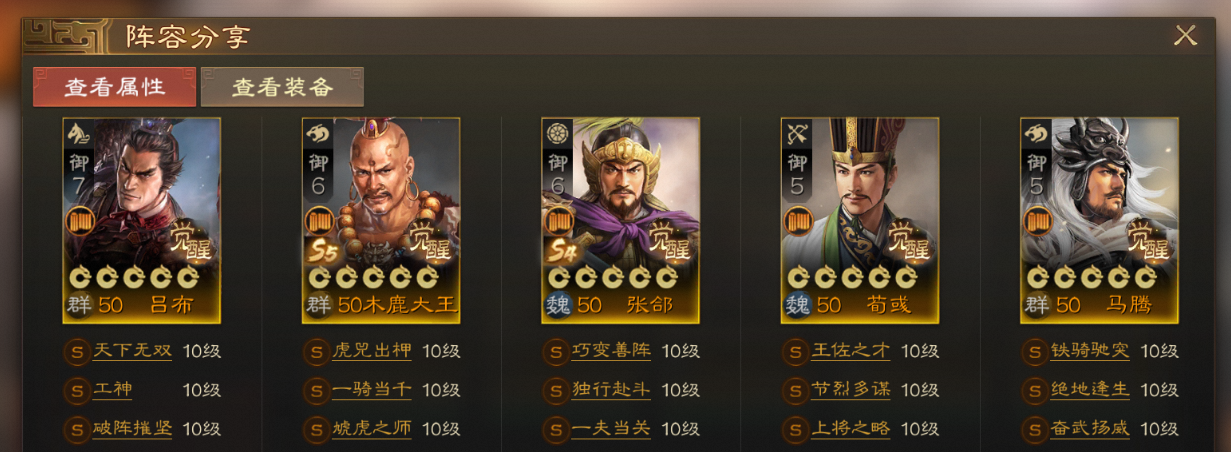
Task: Click the S-rank icon beside 天下无双
Action: tap(76, 352)
